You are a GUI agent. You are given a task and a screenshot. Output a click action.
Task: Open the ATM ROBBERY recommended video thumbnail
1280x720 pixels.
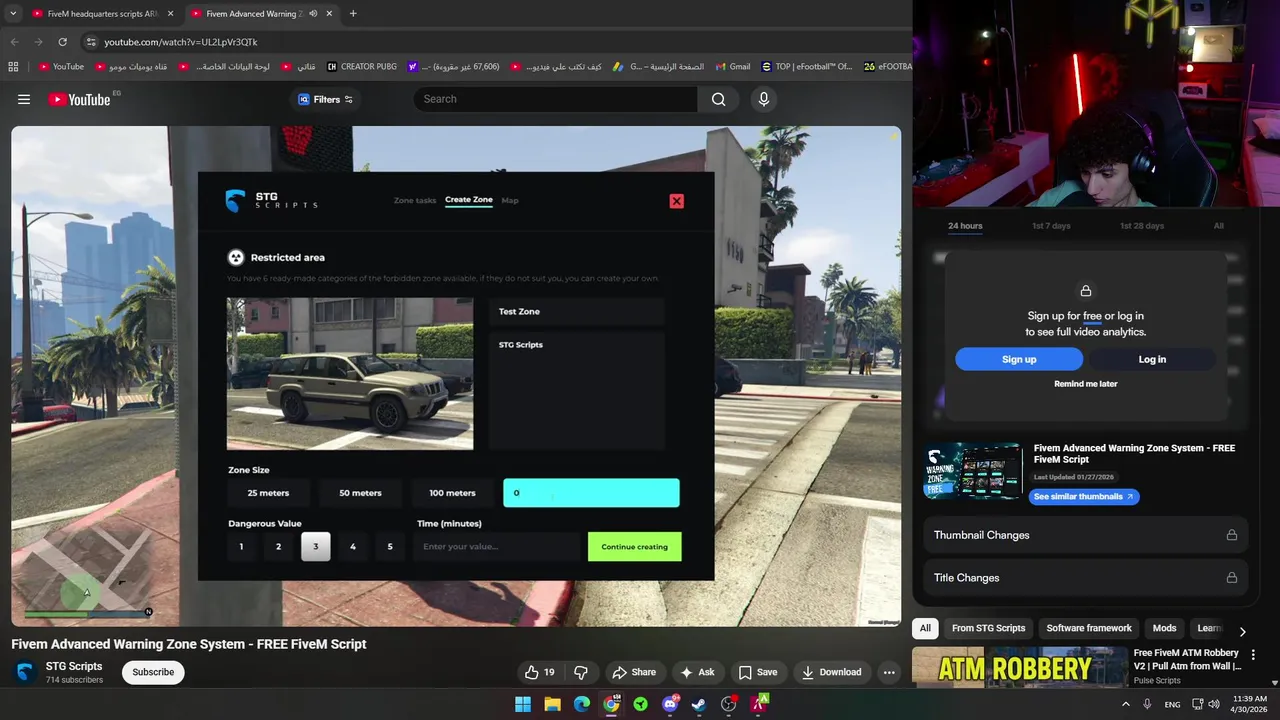click(x=1019, y=667)
